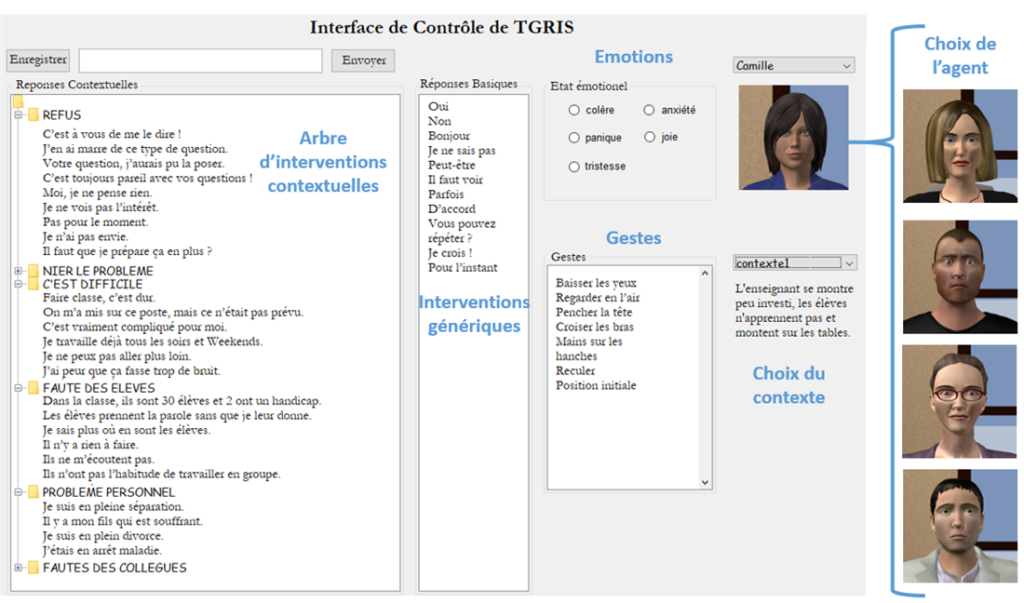The width and height of the screenshot is (1024, 603).
Task: Click the NIER LE PROBLEME folder icon
Action: (x=33, y=270)
